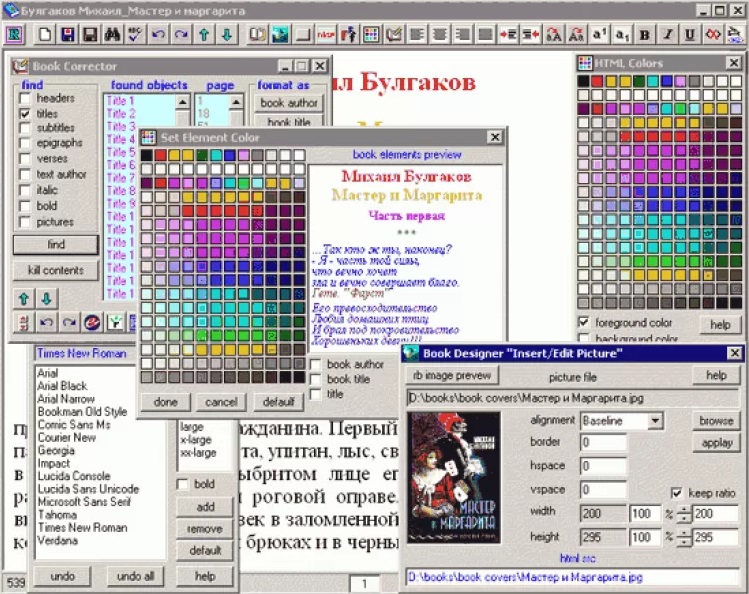Click done in Set Element Color dialog
The image size is (749, 594).
point(165,401)
